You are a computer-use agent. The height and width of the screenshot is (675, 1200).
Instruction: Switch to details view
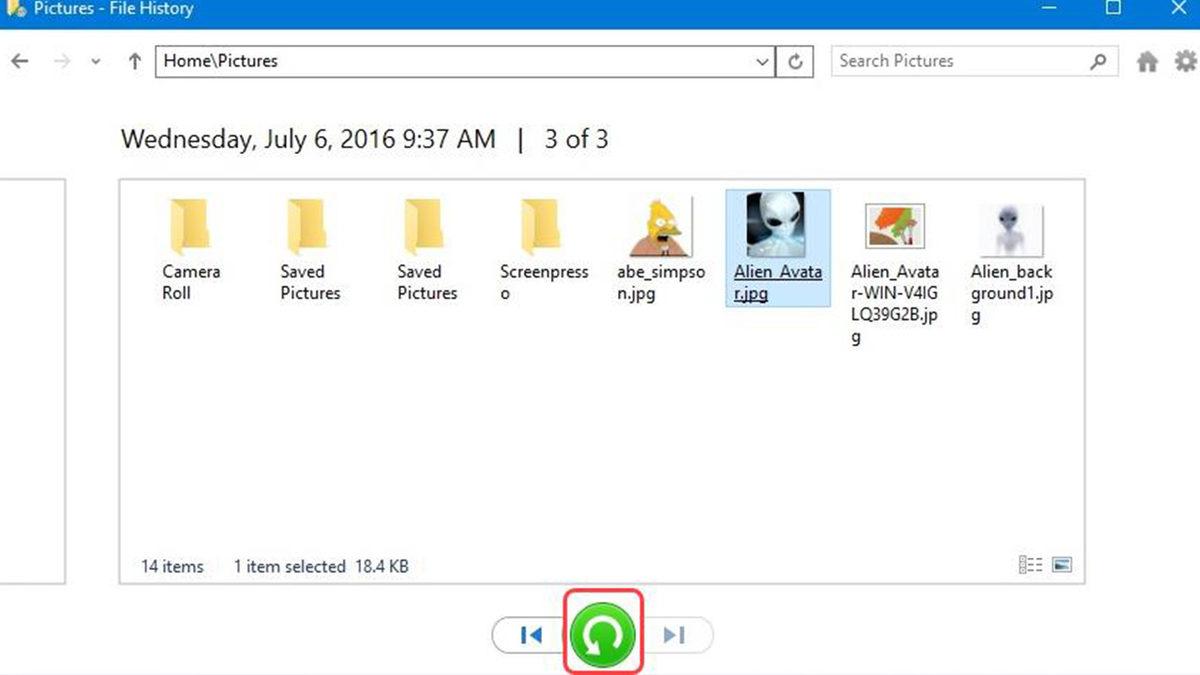point(1030,565)
